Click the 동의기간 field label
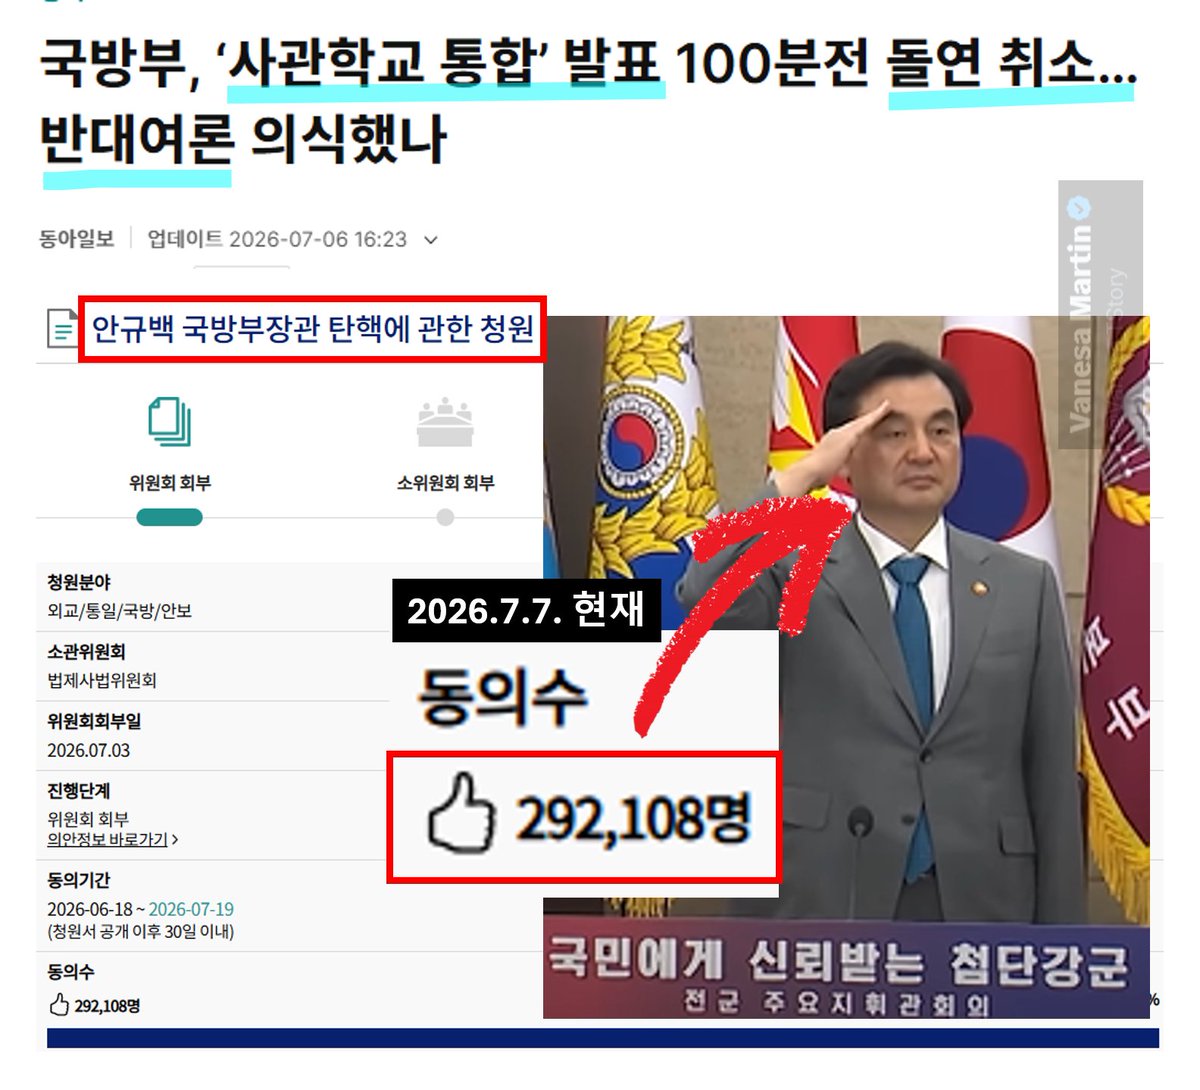The image size is (1200, 1090). click(78, 881)
